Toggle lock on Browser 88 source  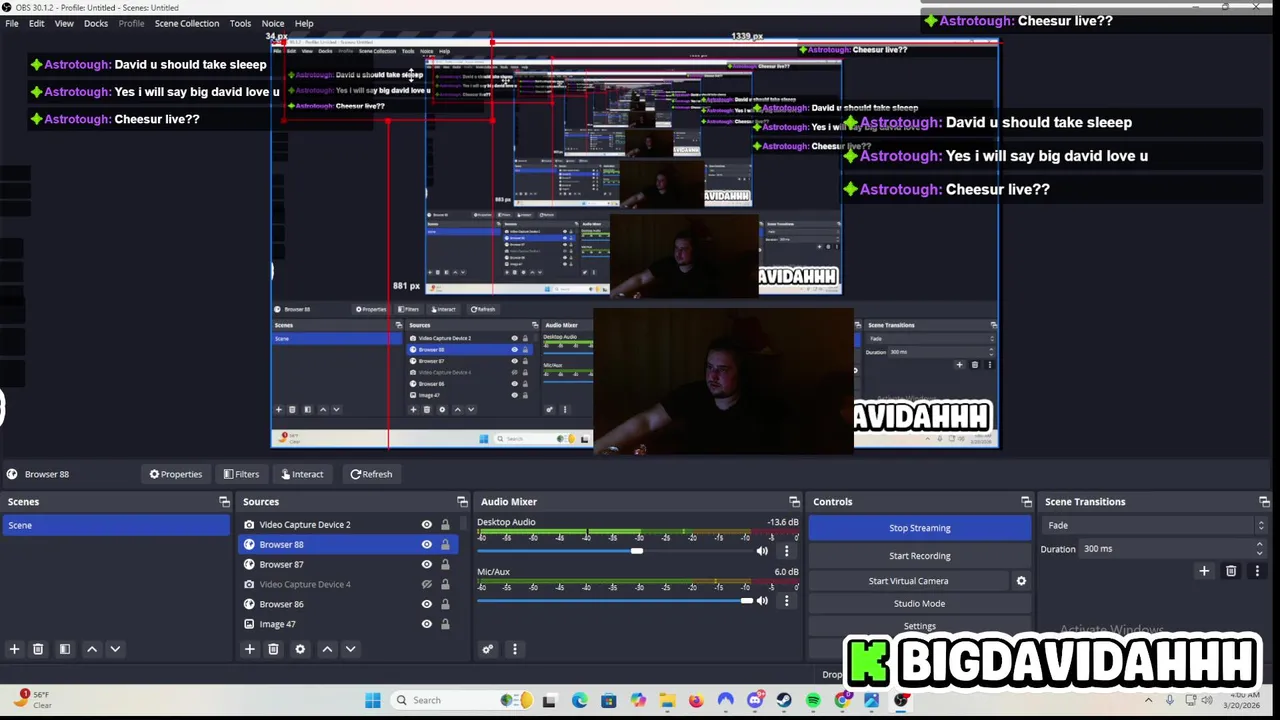pos(445,545)
